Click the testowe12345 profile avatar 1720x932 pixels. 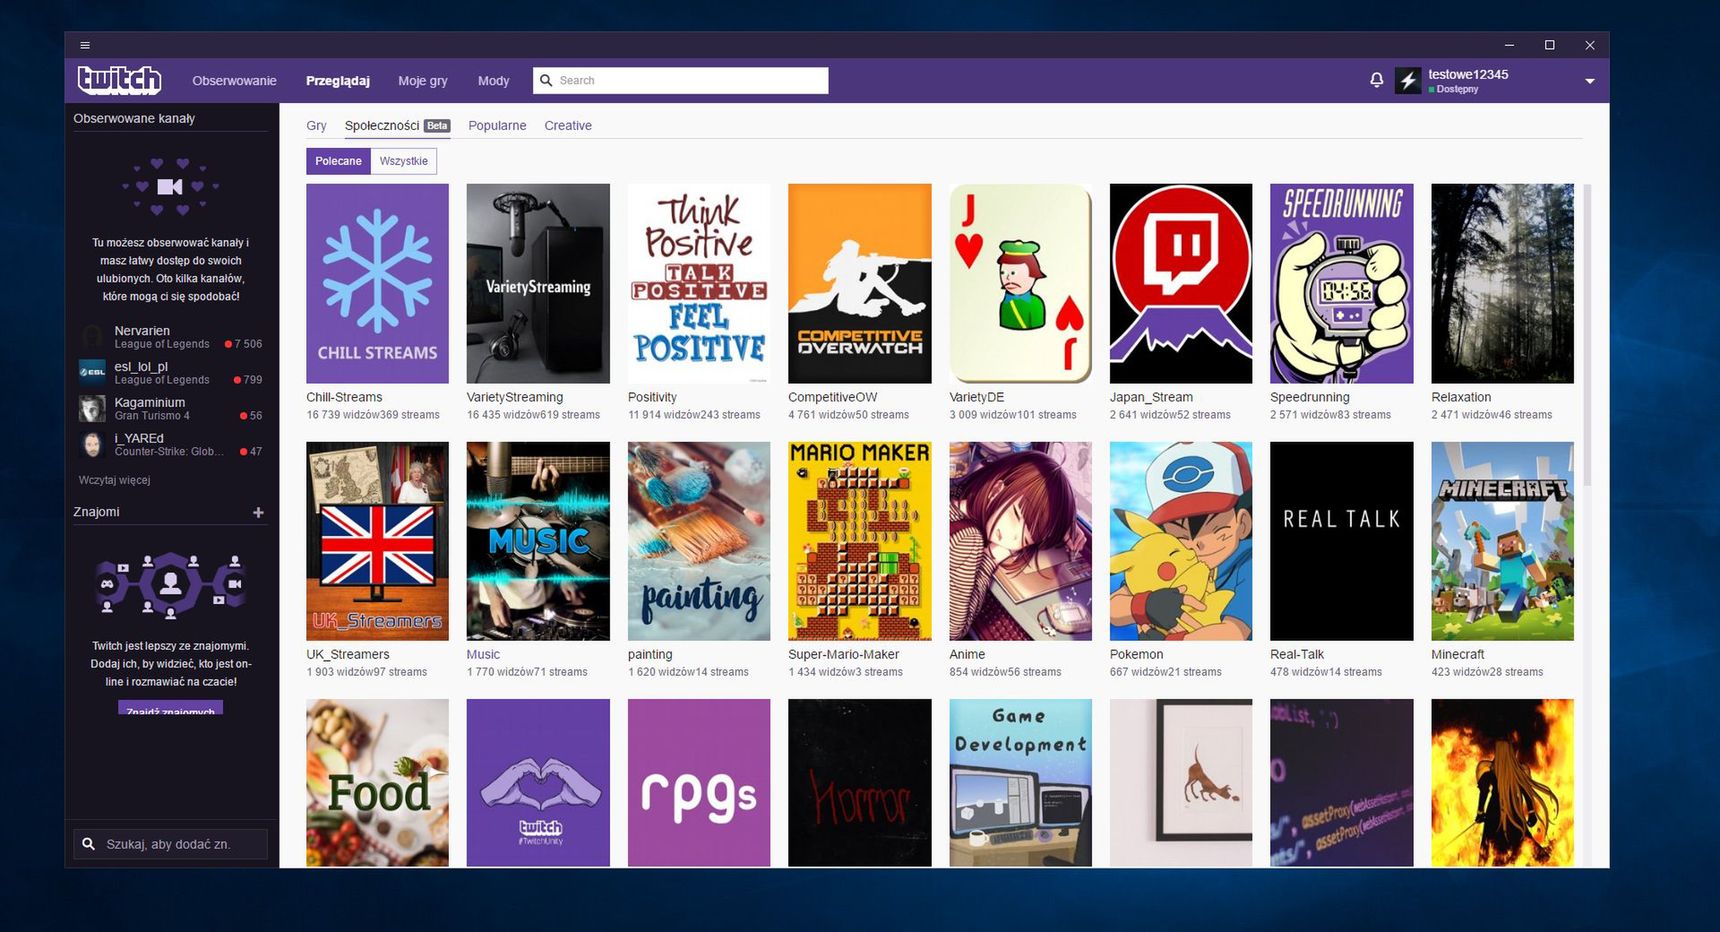pos(1408,81)
